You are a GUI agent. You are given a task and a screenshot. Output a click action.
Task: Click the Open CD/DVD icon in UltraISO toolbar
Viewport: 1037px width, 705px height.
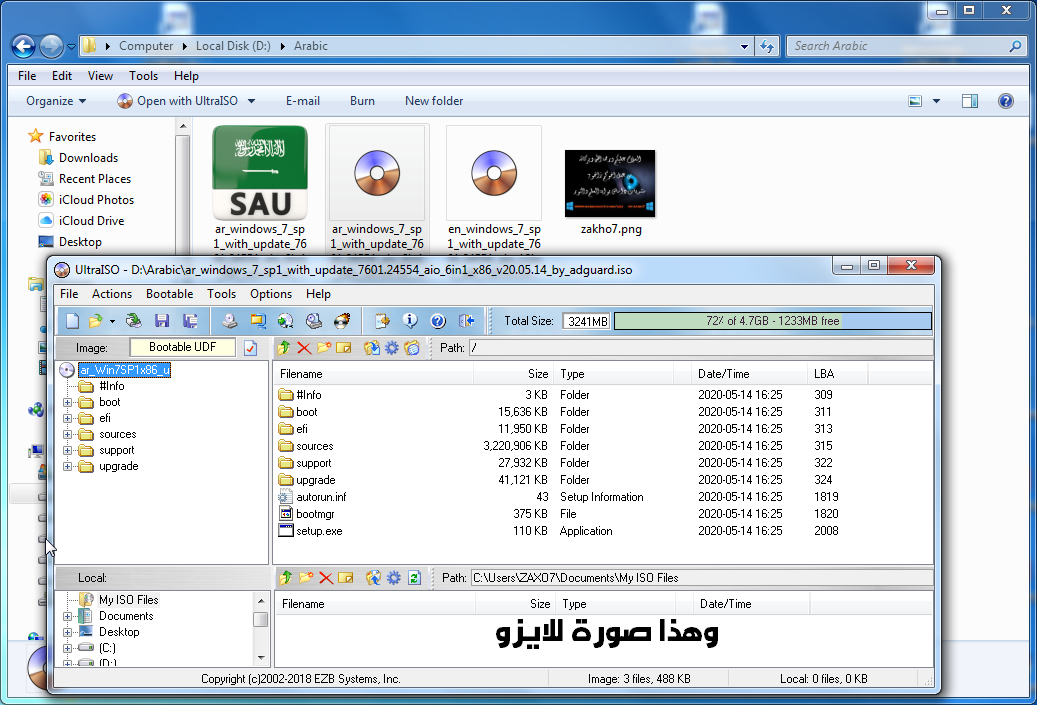coord(134,321)
